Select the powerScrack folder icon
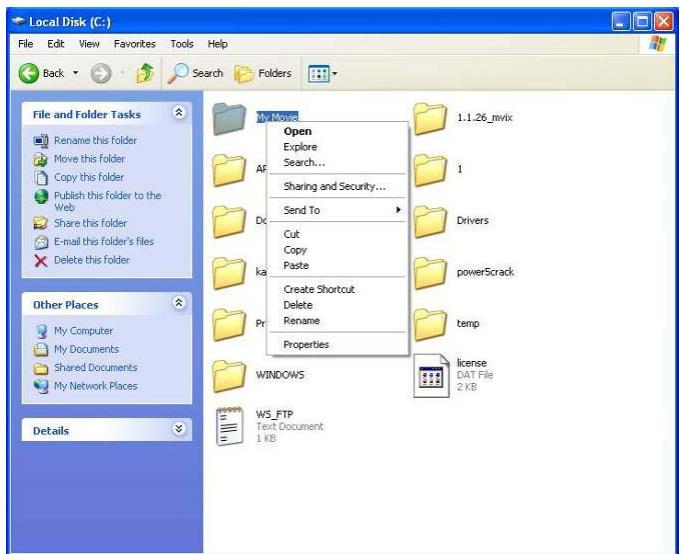Image resolution: width=682 pixels, height=554 pixels. click(430, 273)
